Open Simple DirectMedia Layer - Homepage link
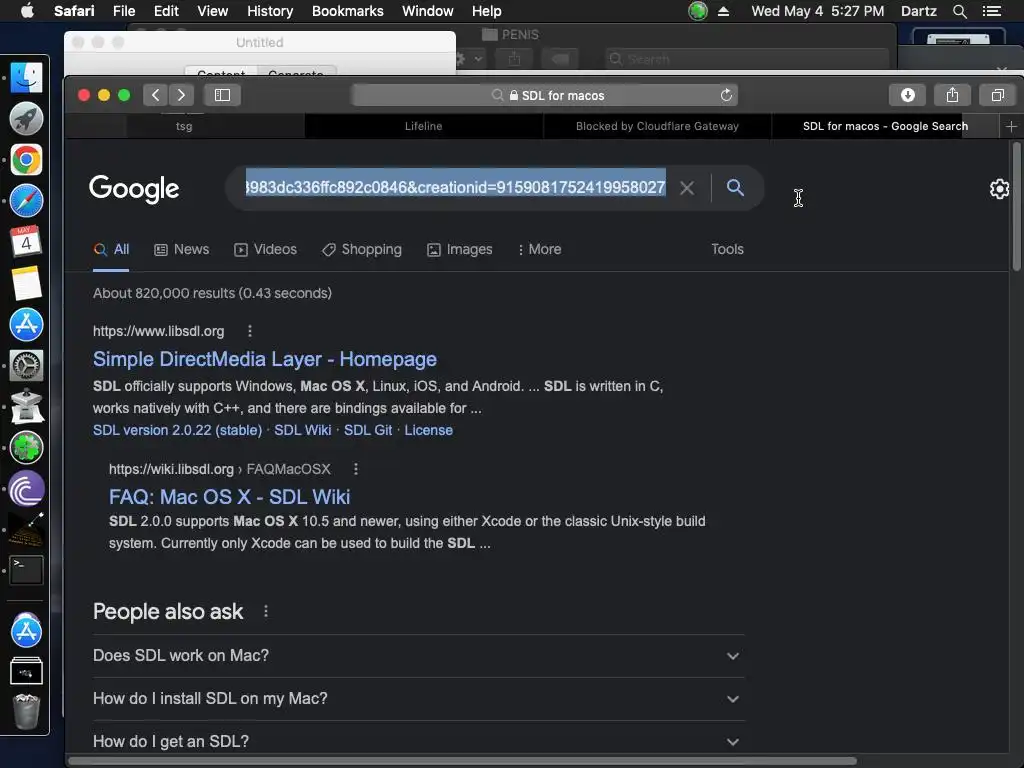Viewport: 1024px width, 768px height. pyautogui.click(x=264, y=359)
